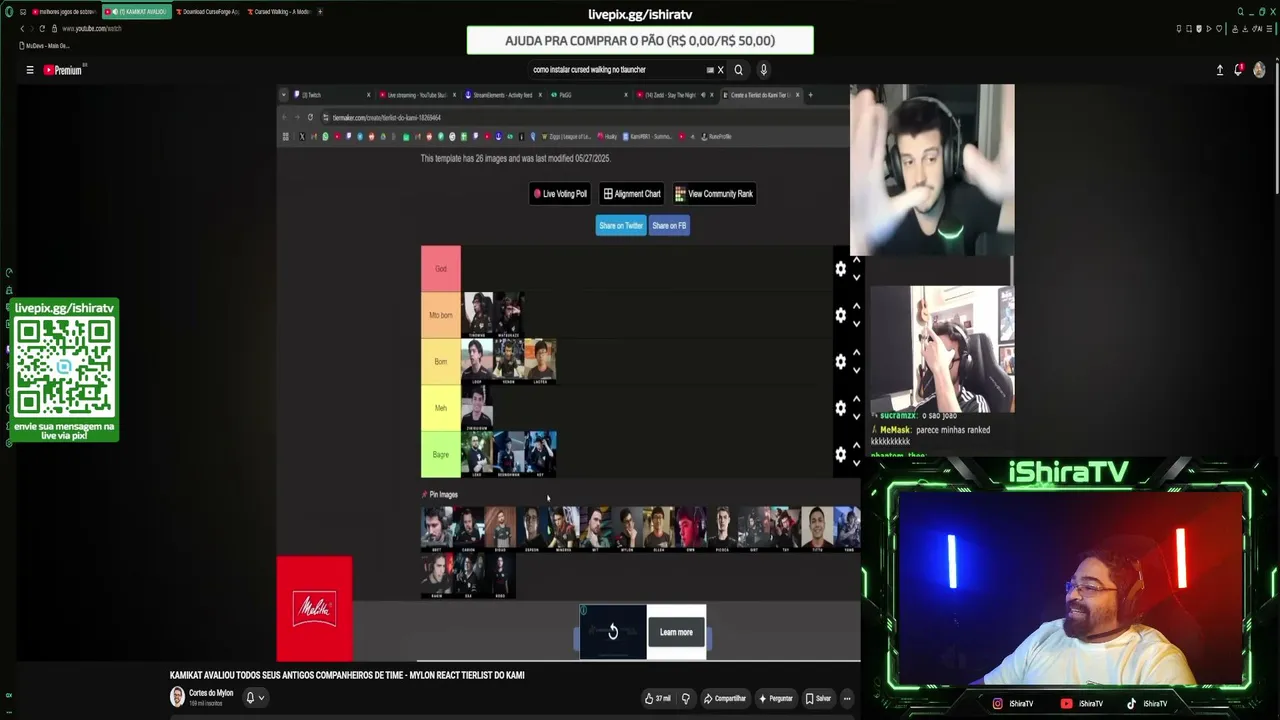
Task: Click the pink God tier label
Action: tap(441, 269)
